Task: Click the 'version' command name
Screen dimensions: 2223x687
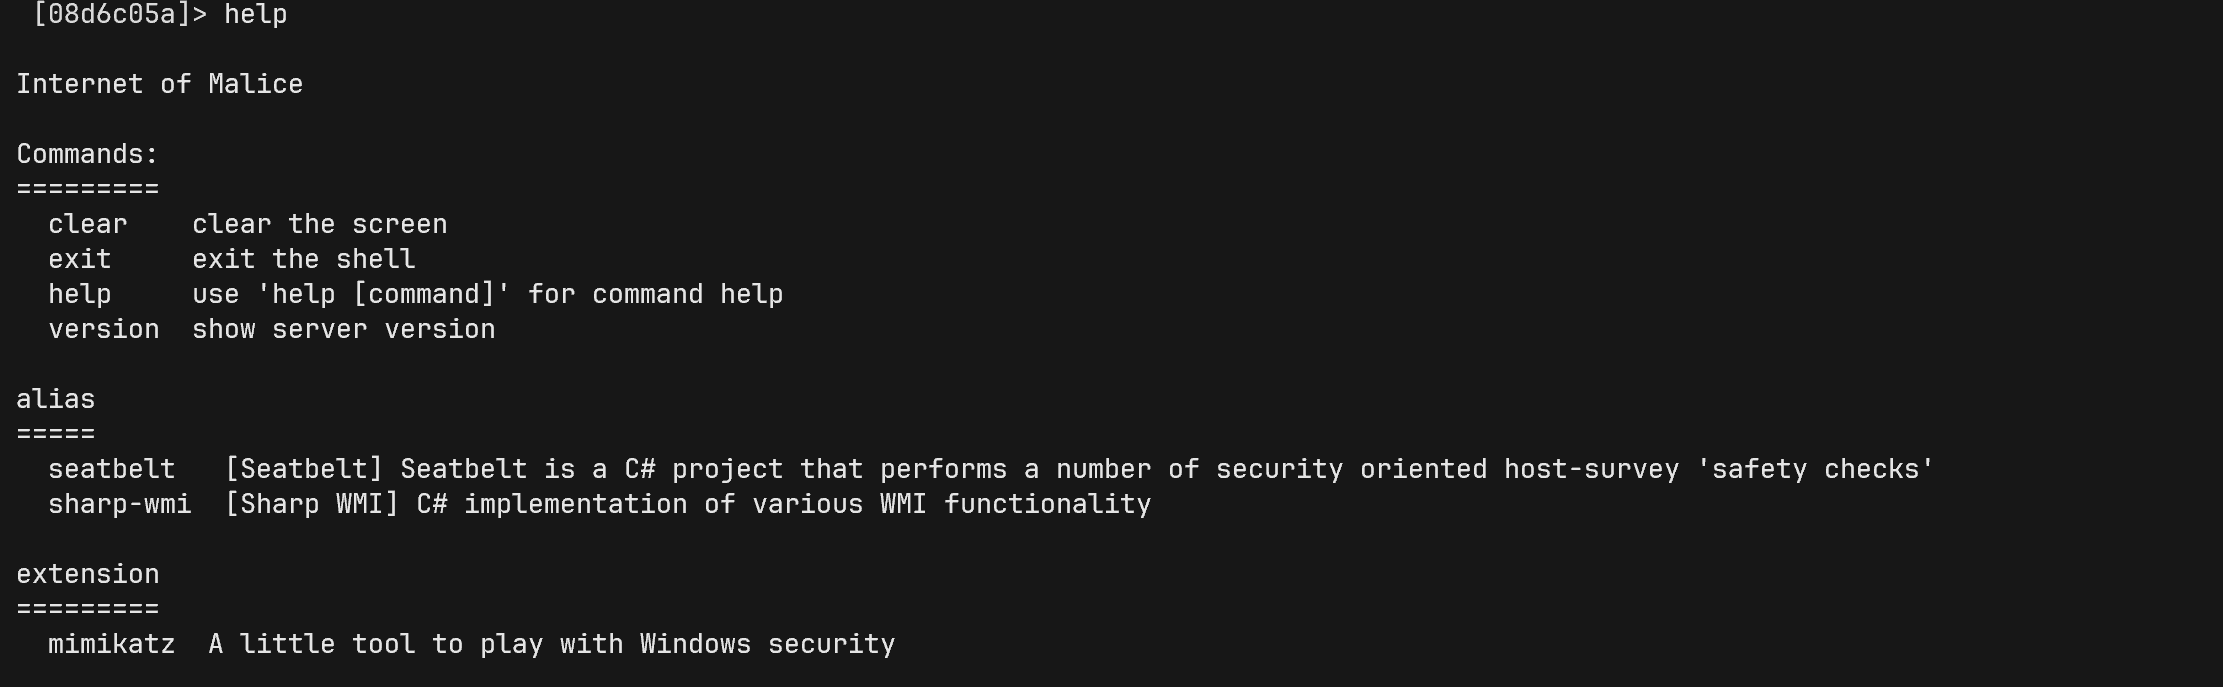Action: click(x=104, y=329)
